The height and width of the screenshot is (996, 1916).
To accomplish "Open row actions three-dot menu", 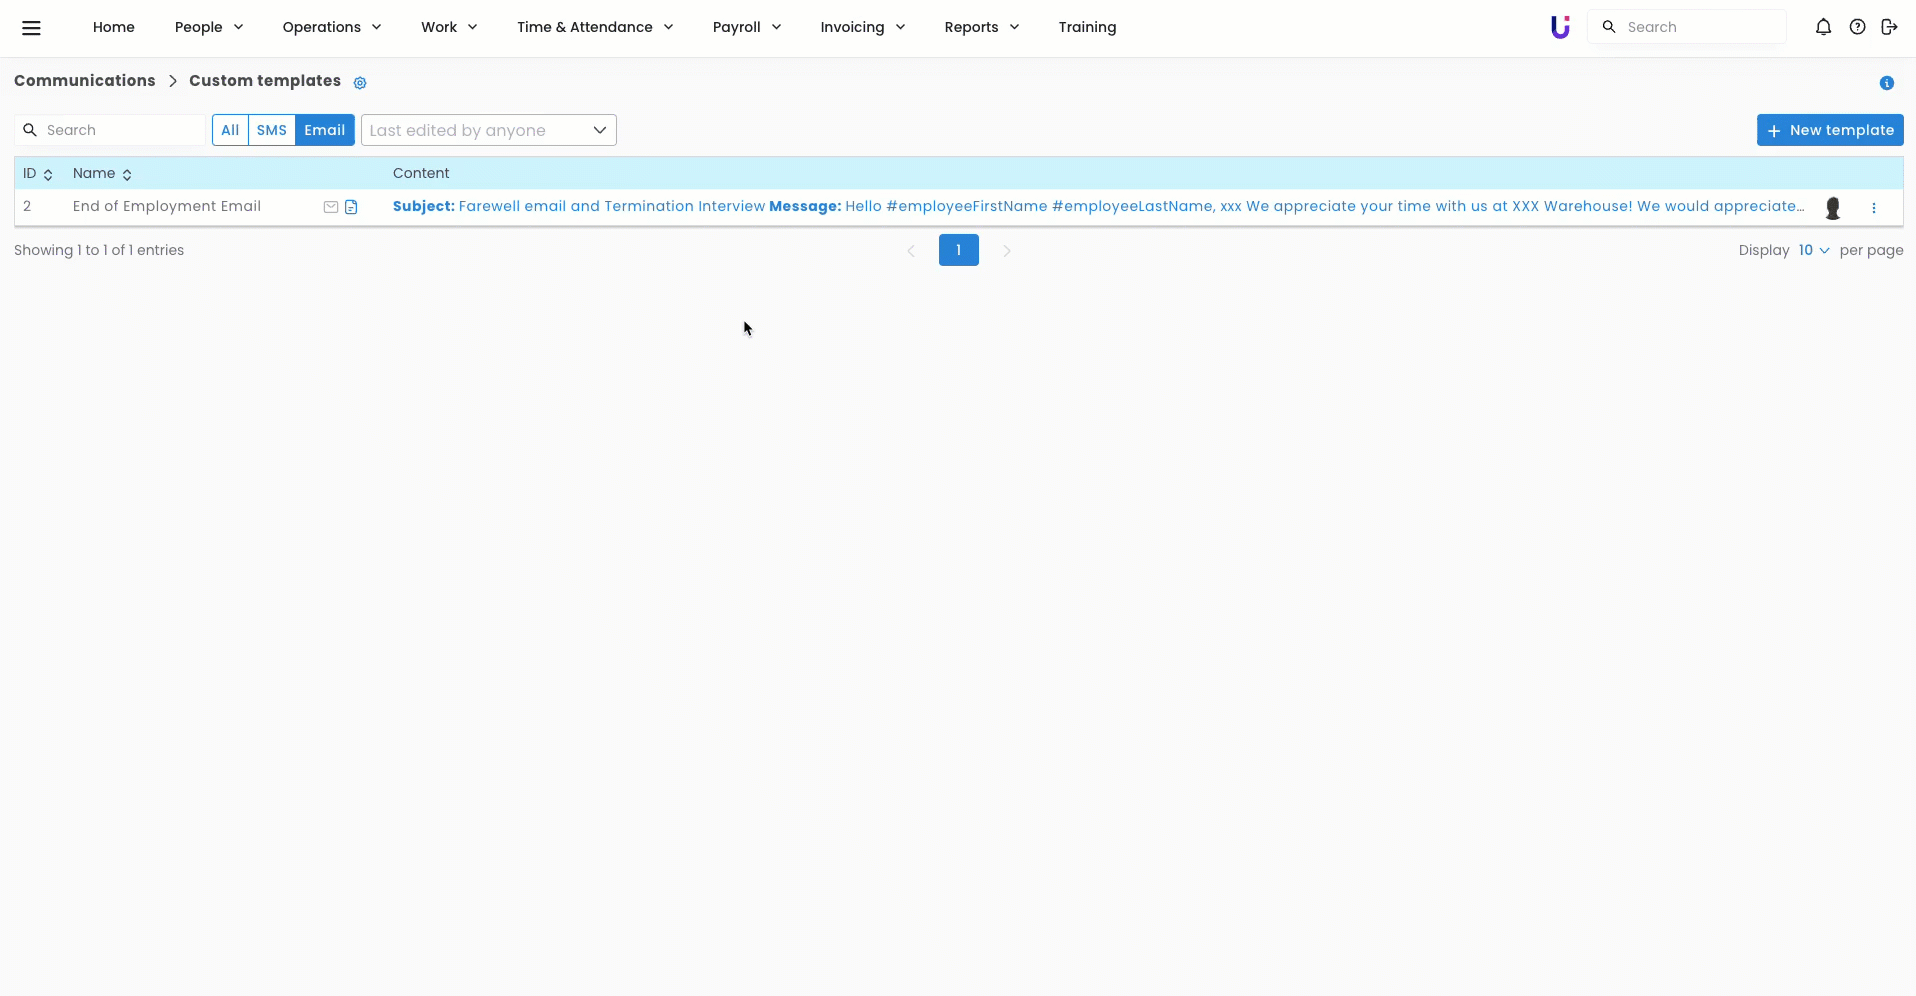I will (x=1873, y=208).
